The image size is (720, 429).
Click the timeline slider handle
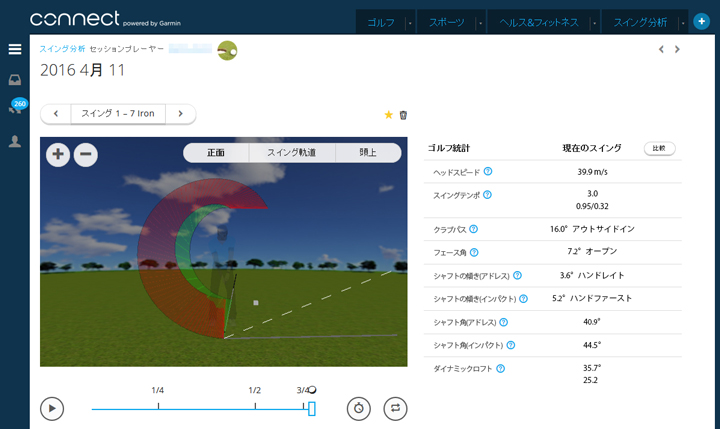tap(311, 408)
